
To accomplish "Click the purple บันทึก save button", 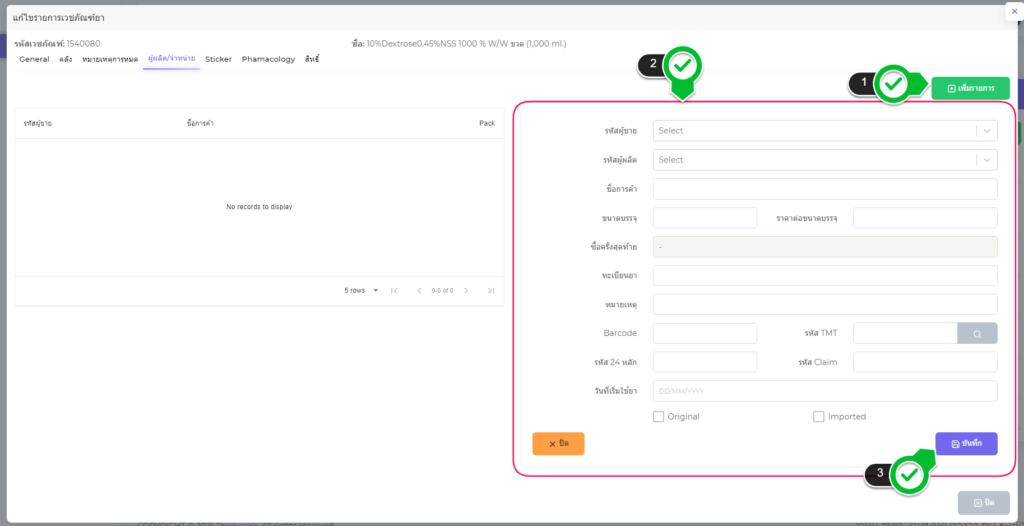I will tap(966, 443).
